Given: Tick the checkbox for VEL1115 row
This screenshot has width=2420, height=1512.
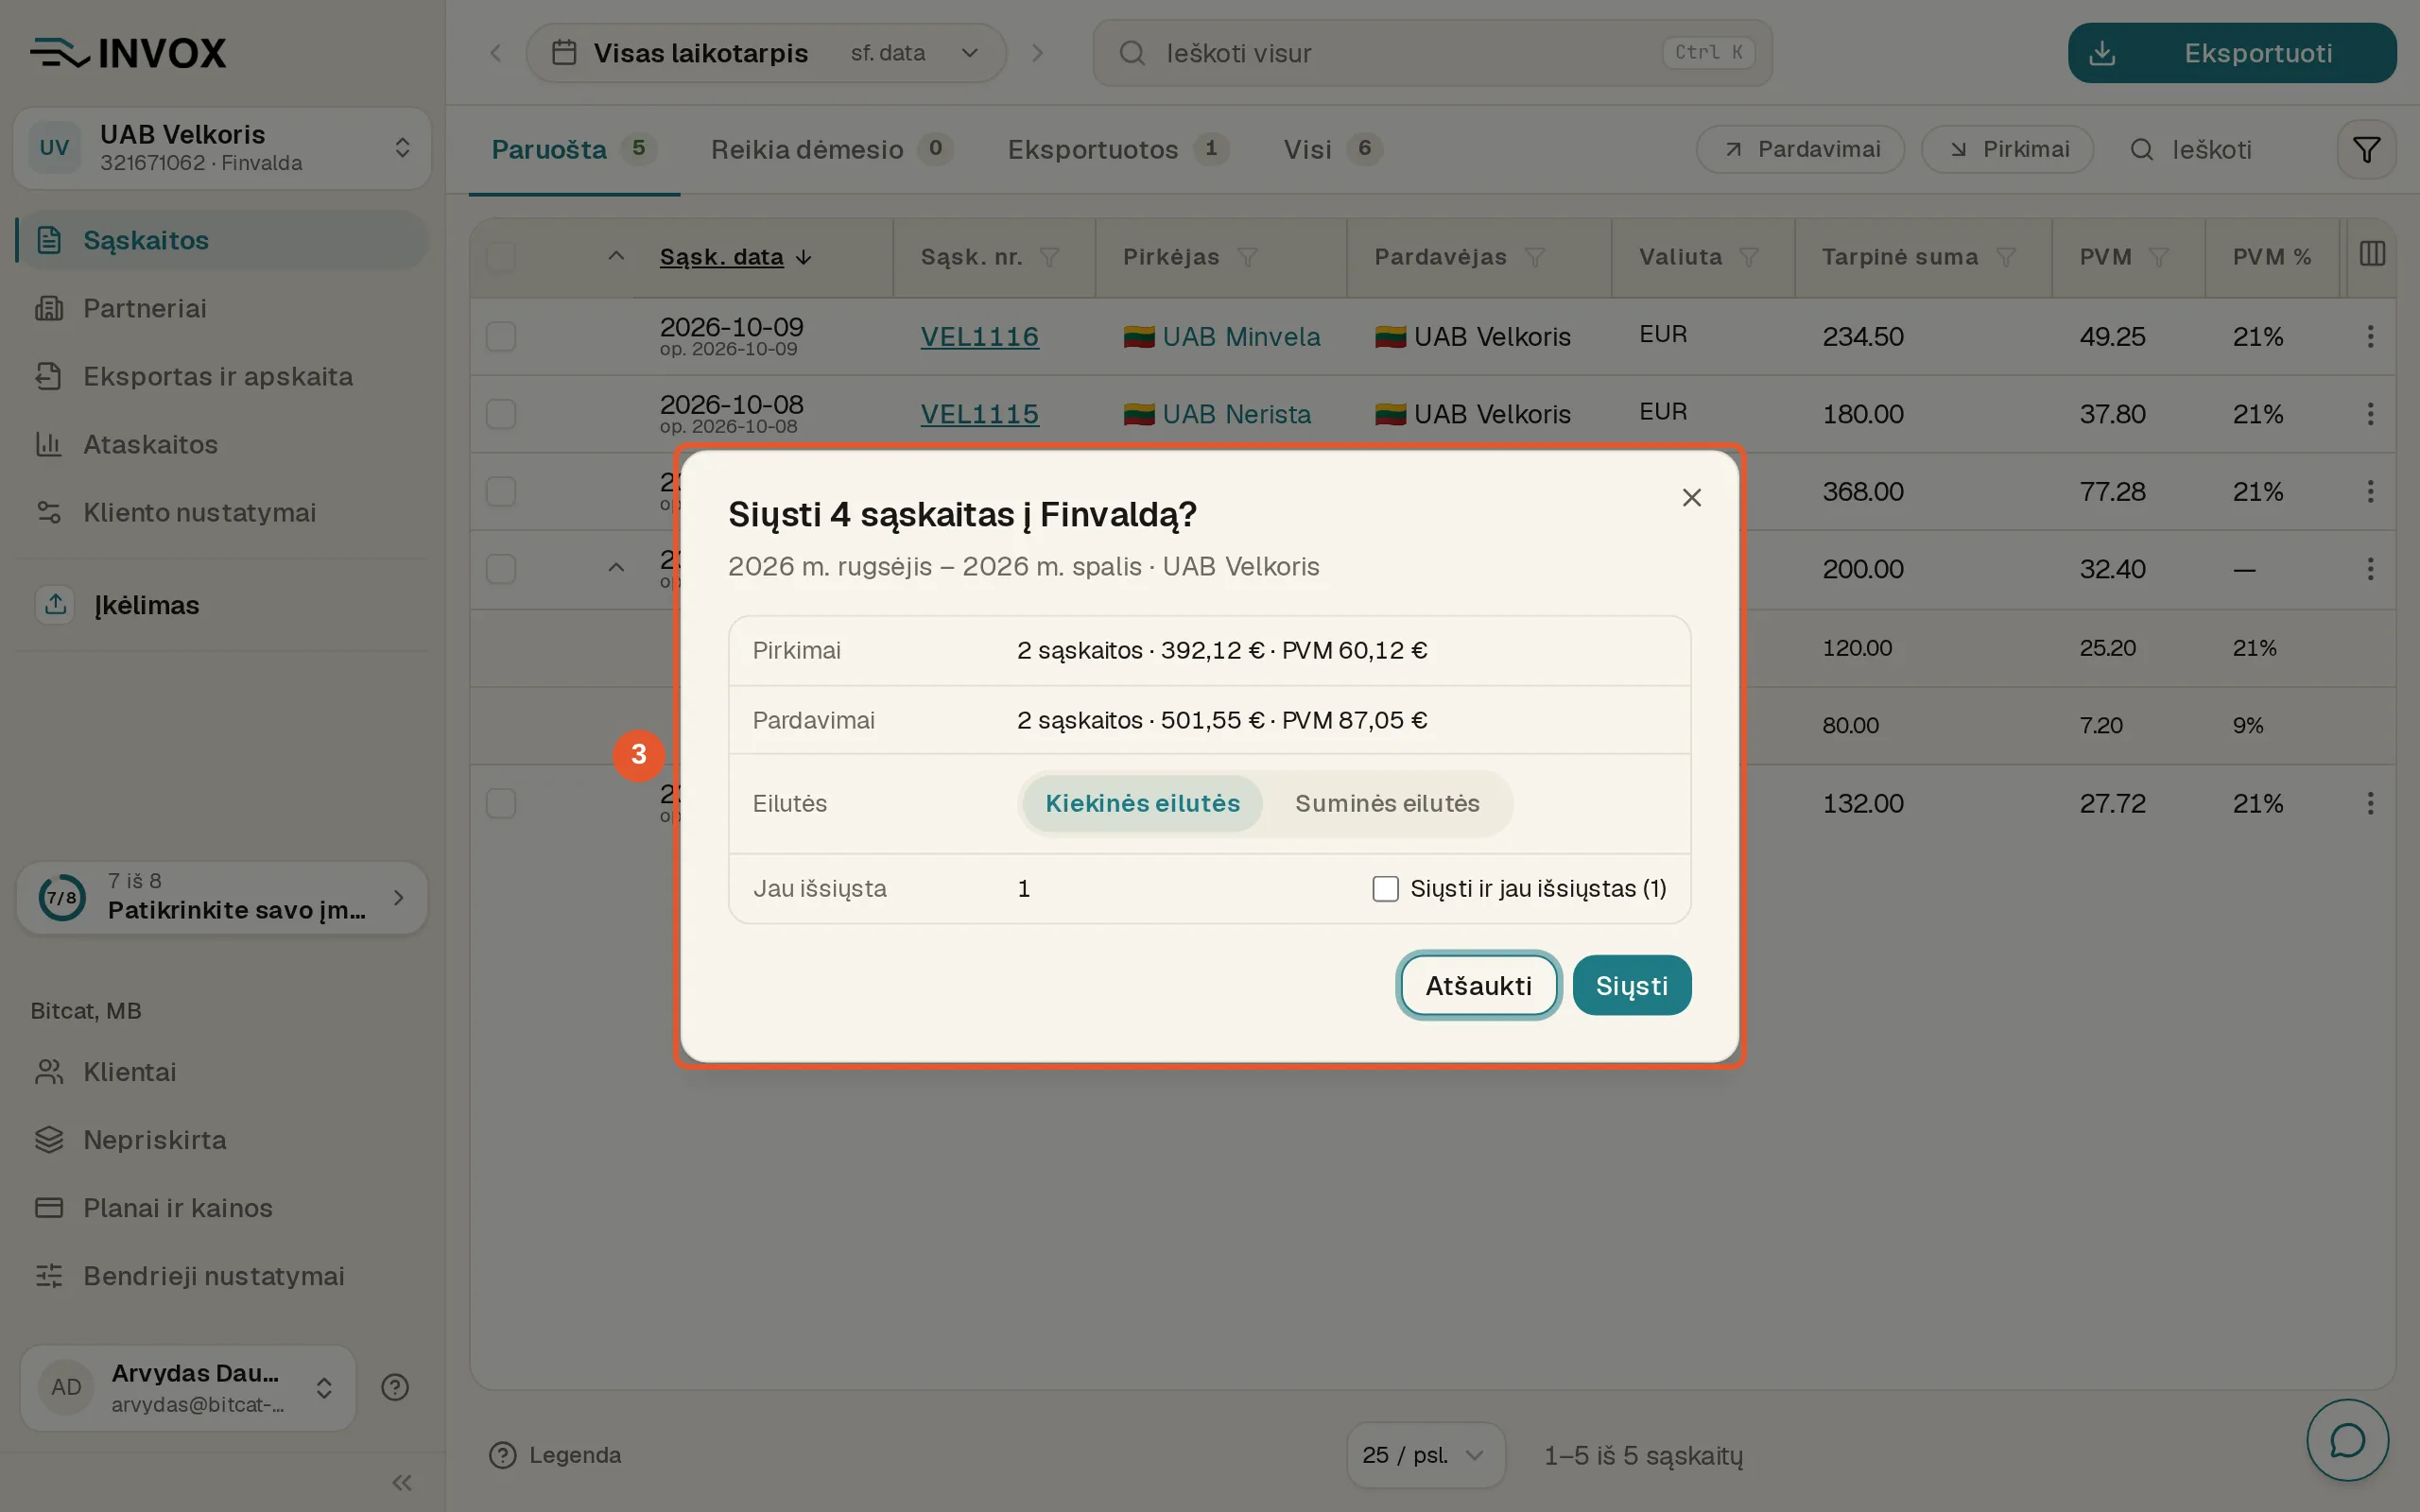Looking at the screenshot, I should tap(501, 414).
